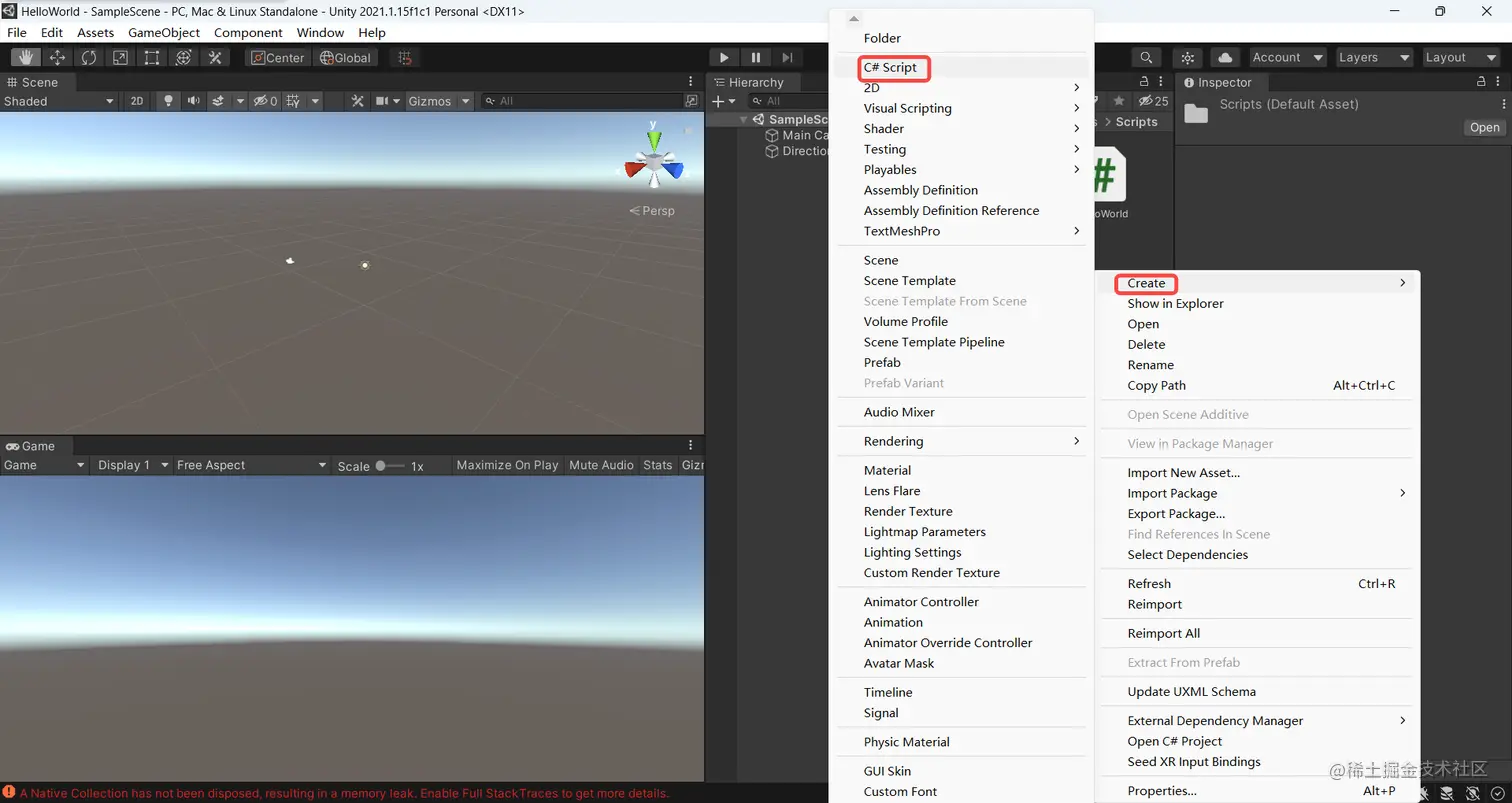
Task: Click the Scripts breadcrumb in Project panel
Action: pos(1136,122)
